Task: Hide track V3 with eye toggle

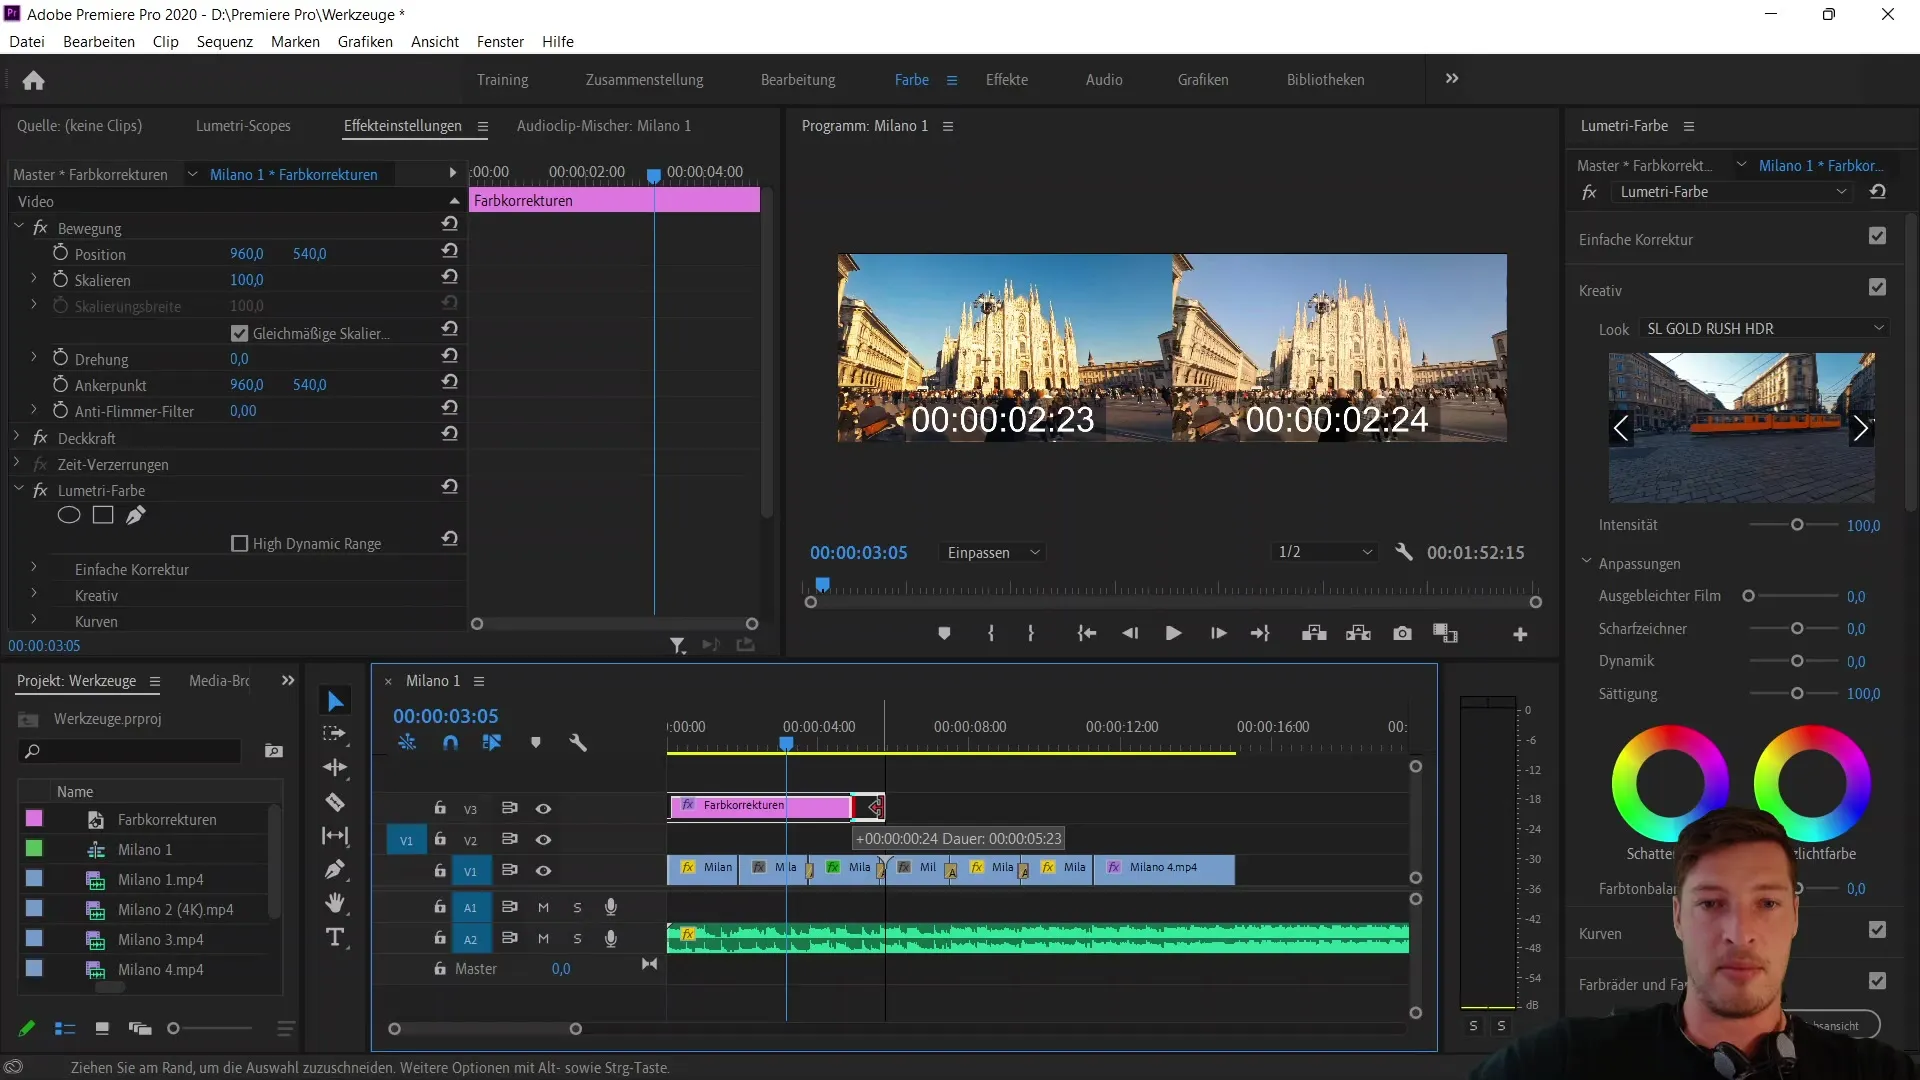Action: click(543, 809)
